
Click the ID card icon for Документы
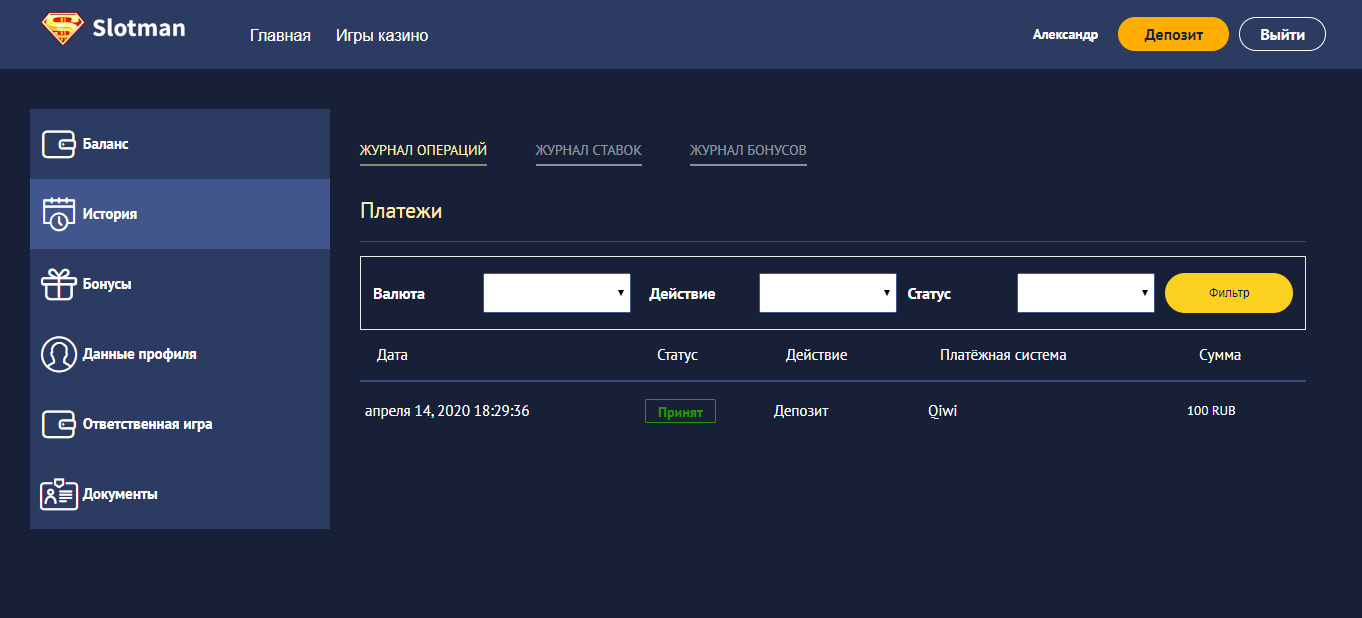pos(59,494)
